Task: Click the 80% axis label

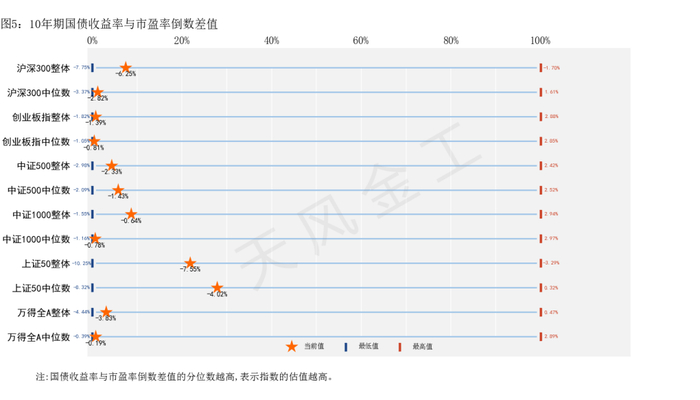Action: 451,41
